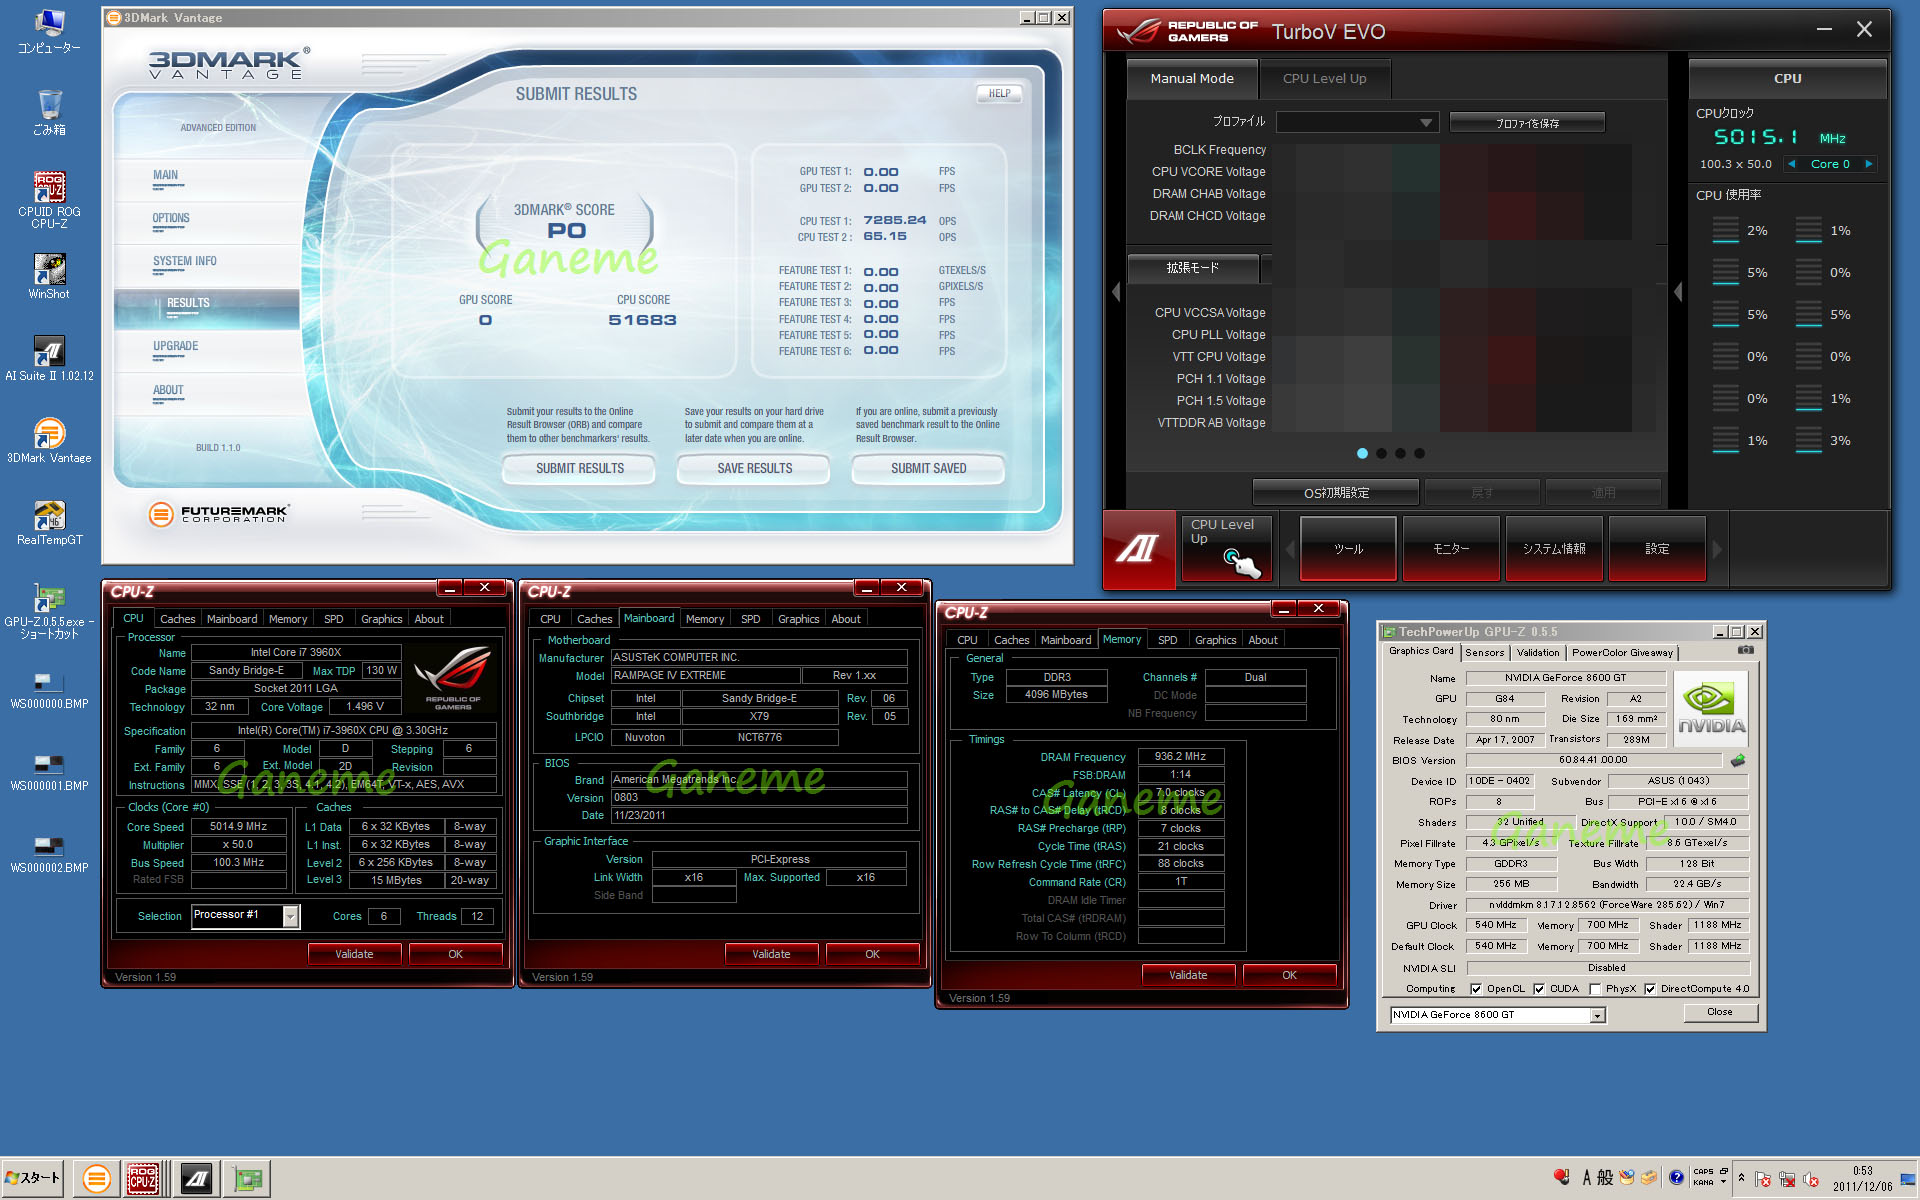Click the CPU Level Up pointer icon
1920x1200 pixels.
tap(1240, 563)
